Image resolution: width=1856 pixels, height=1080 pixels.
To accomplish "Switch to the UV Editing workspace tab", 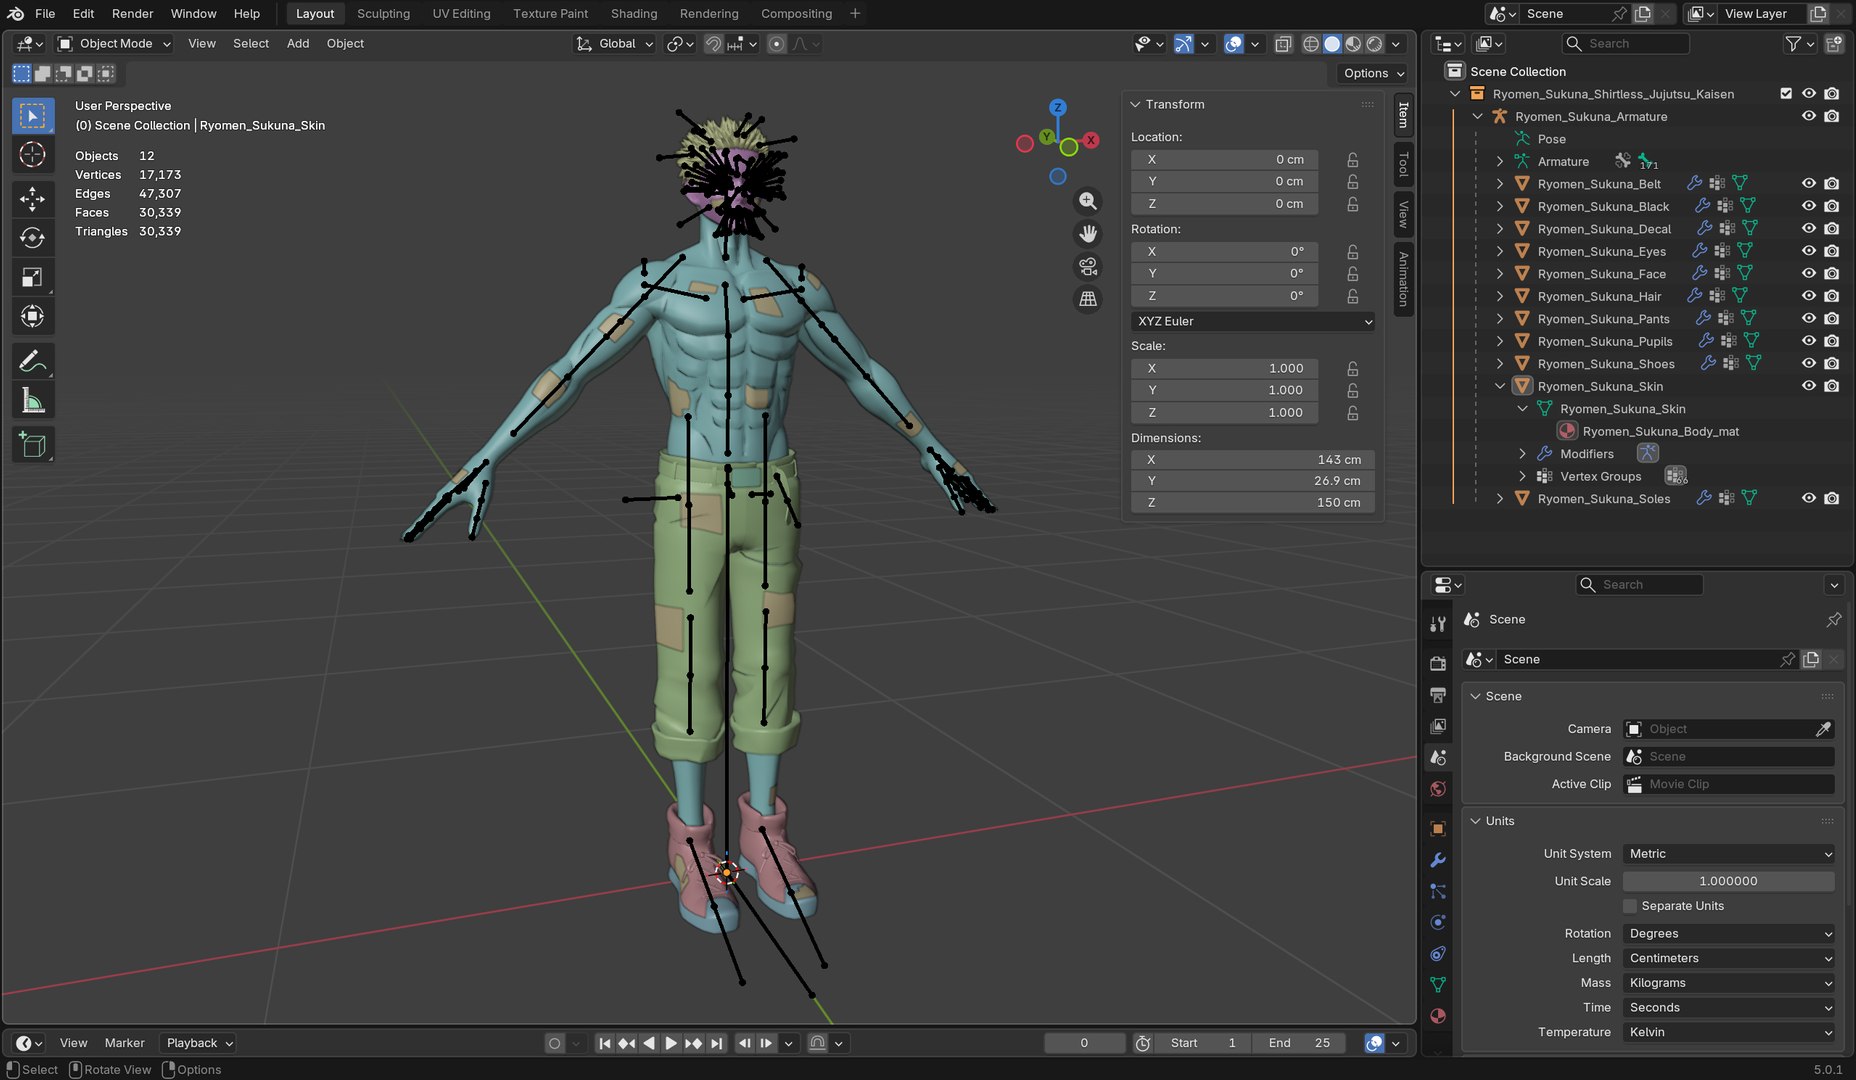I will click(461, 14).
